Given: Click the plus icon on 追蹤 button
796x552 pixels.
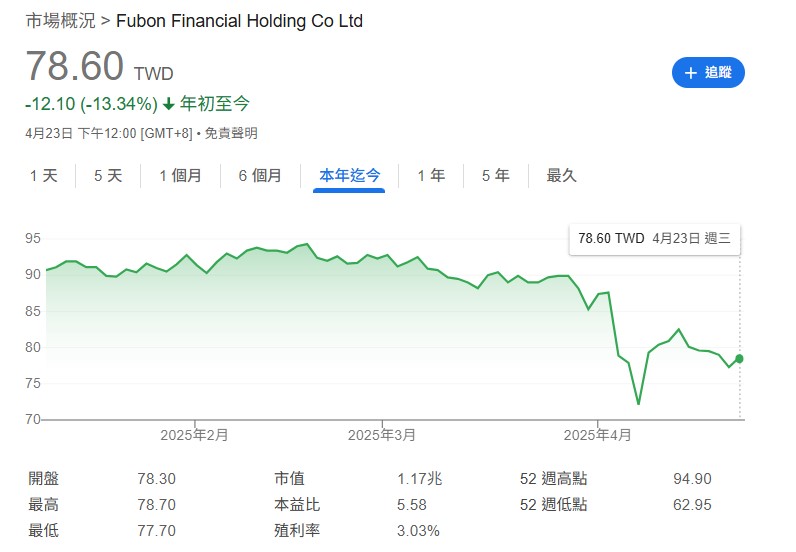Looking at the screenshot, I should coord(690,73).
